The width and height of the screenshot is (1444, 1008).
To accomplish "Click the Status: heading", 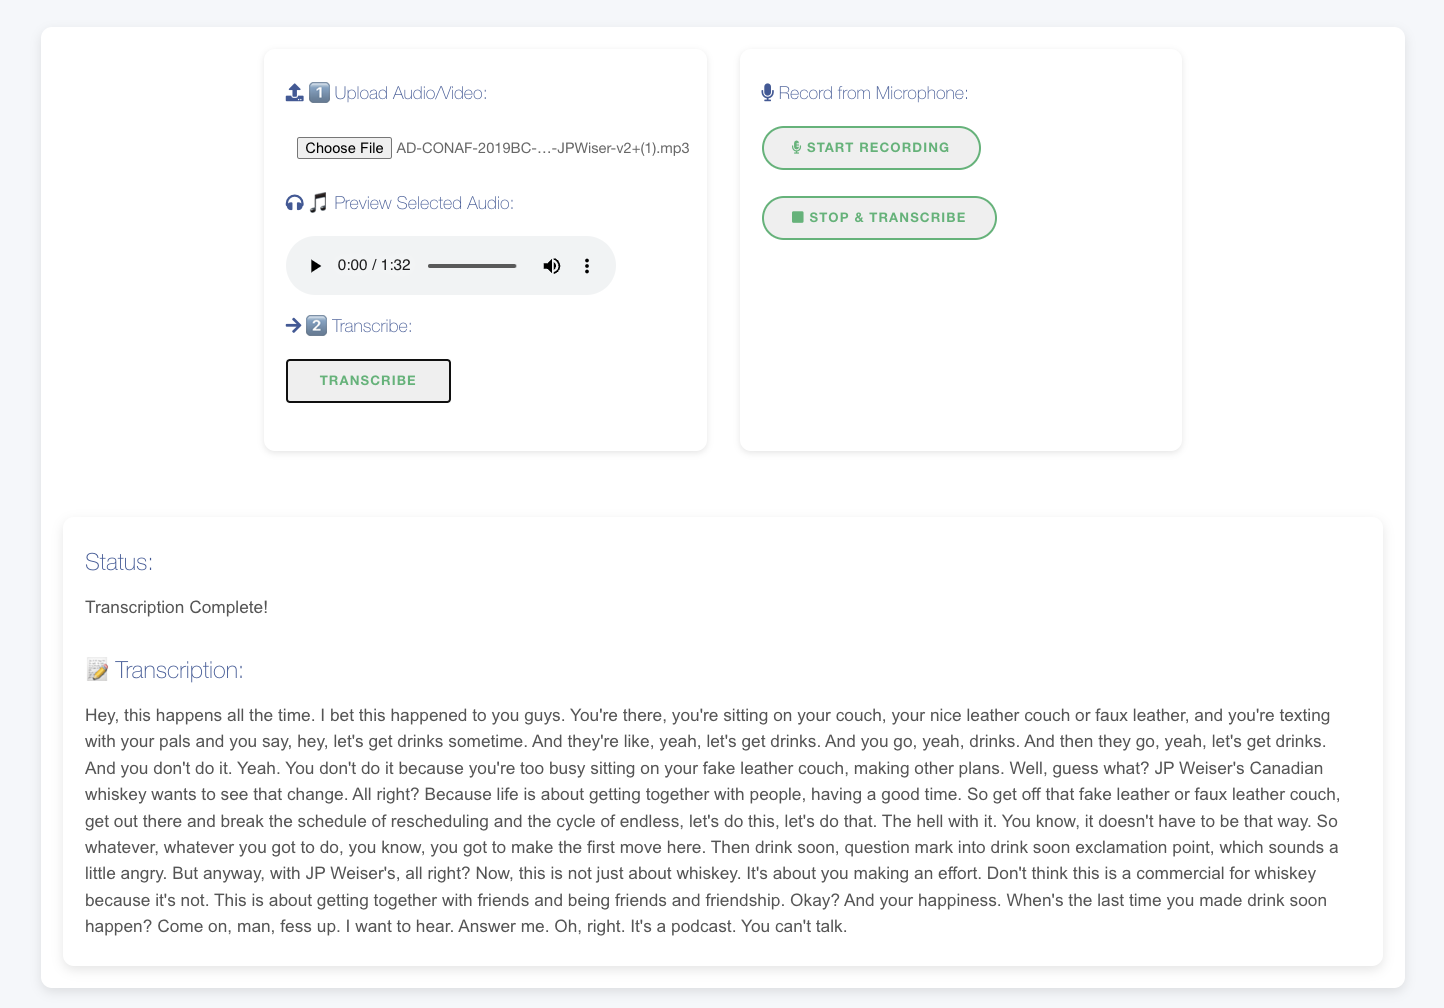I will pos(119,562).
